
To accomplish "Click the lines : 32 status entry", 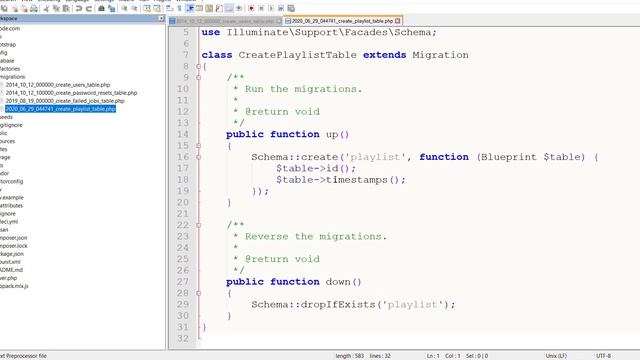I will pyautogui.click(x=380, y=356).
